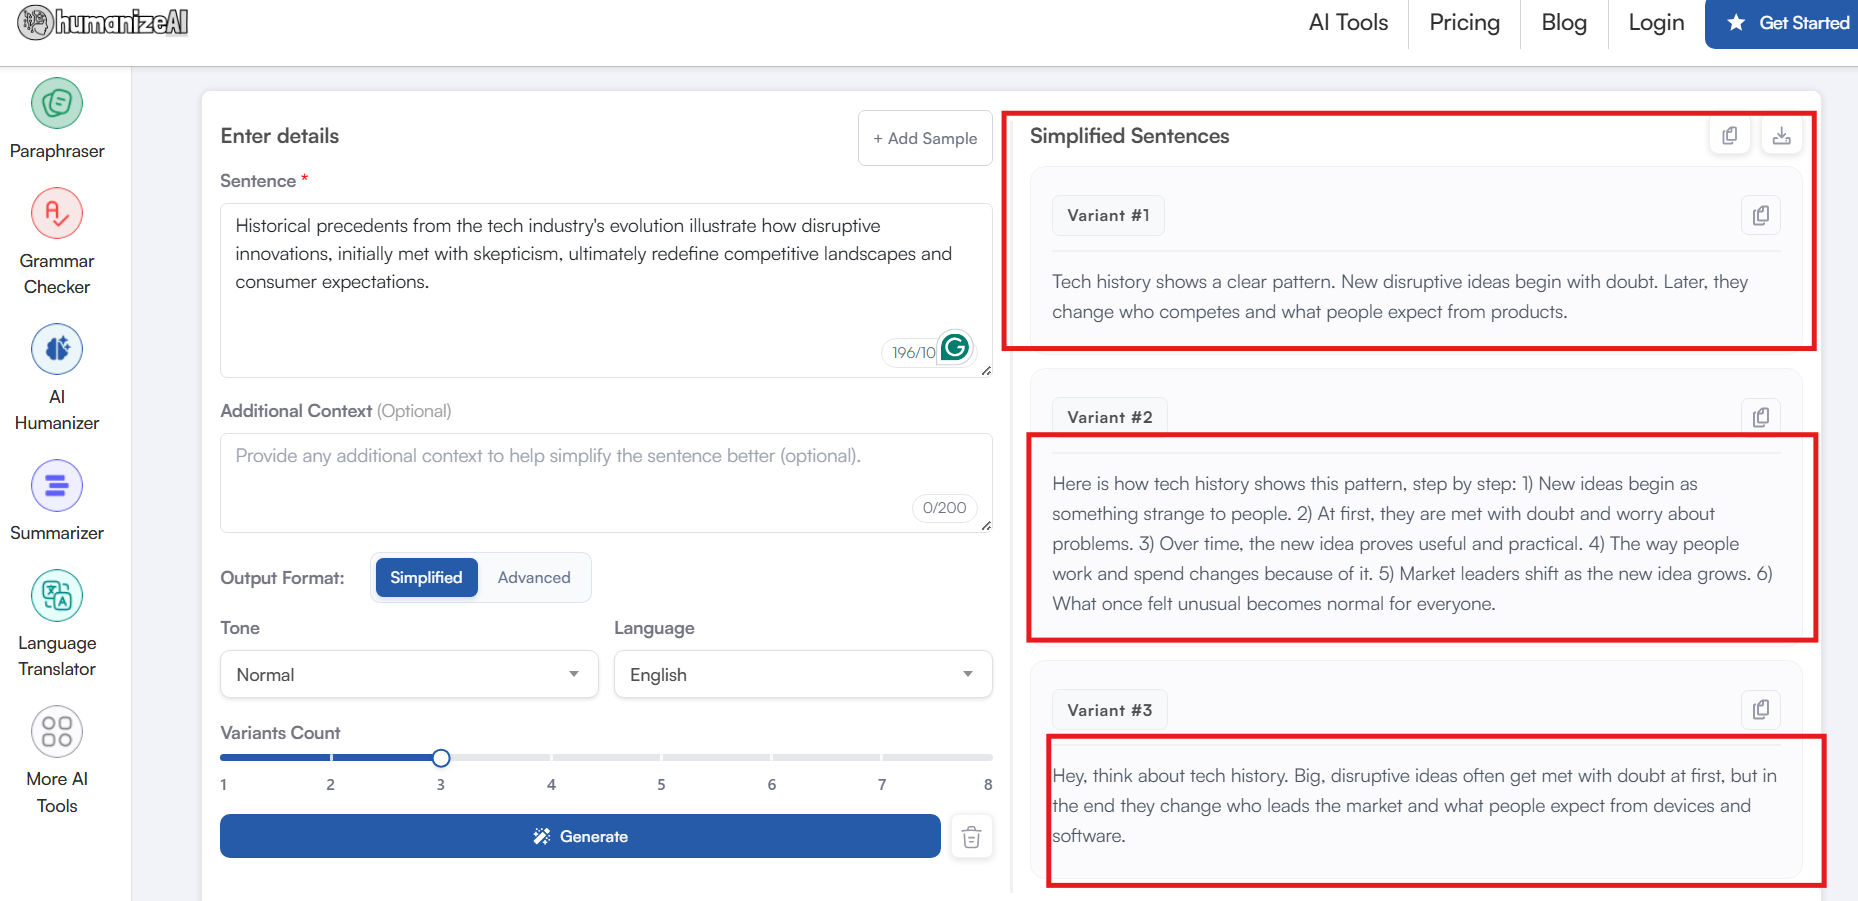Download the simplified sentences
The height and width of the screenshot is (901, 1858).
[1781, 136]
